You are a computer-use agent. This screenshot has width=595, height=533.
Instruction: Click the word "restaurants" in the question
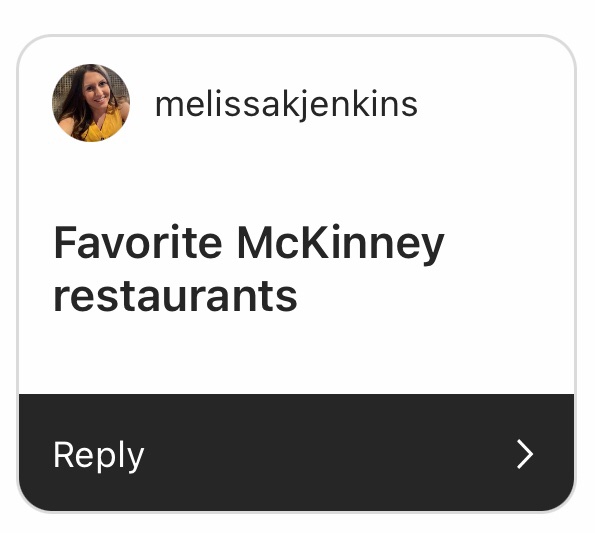pyautogui.click(x=175, y=296)
